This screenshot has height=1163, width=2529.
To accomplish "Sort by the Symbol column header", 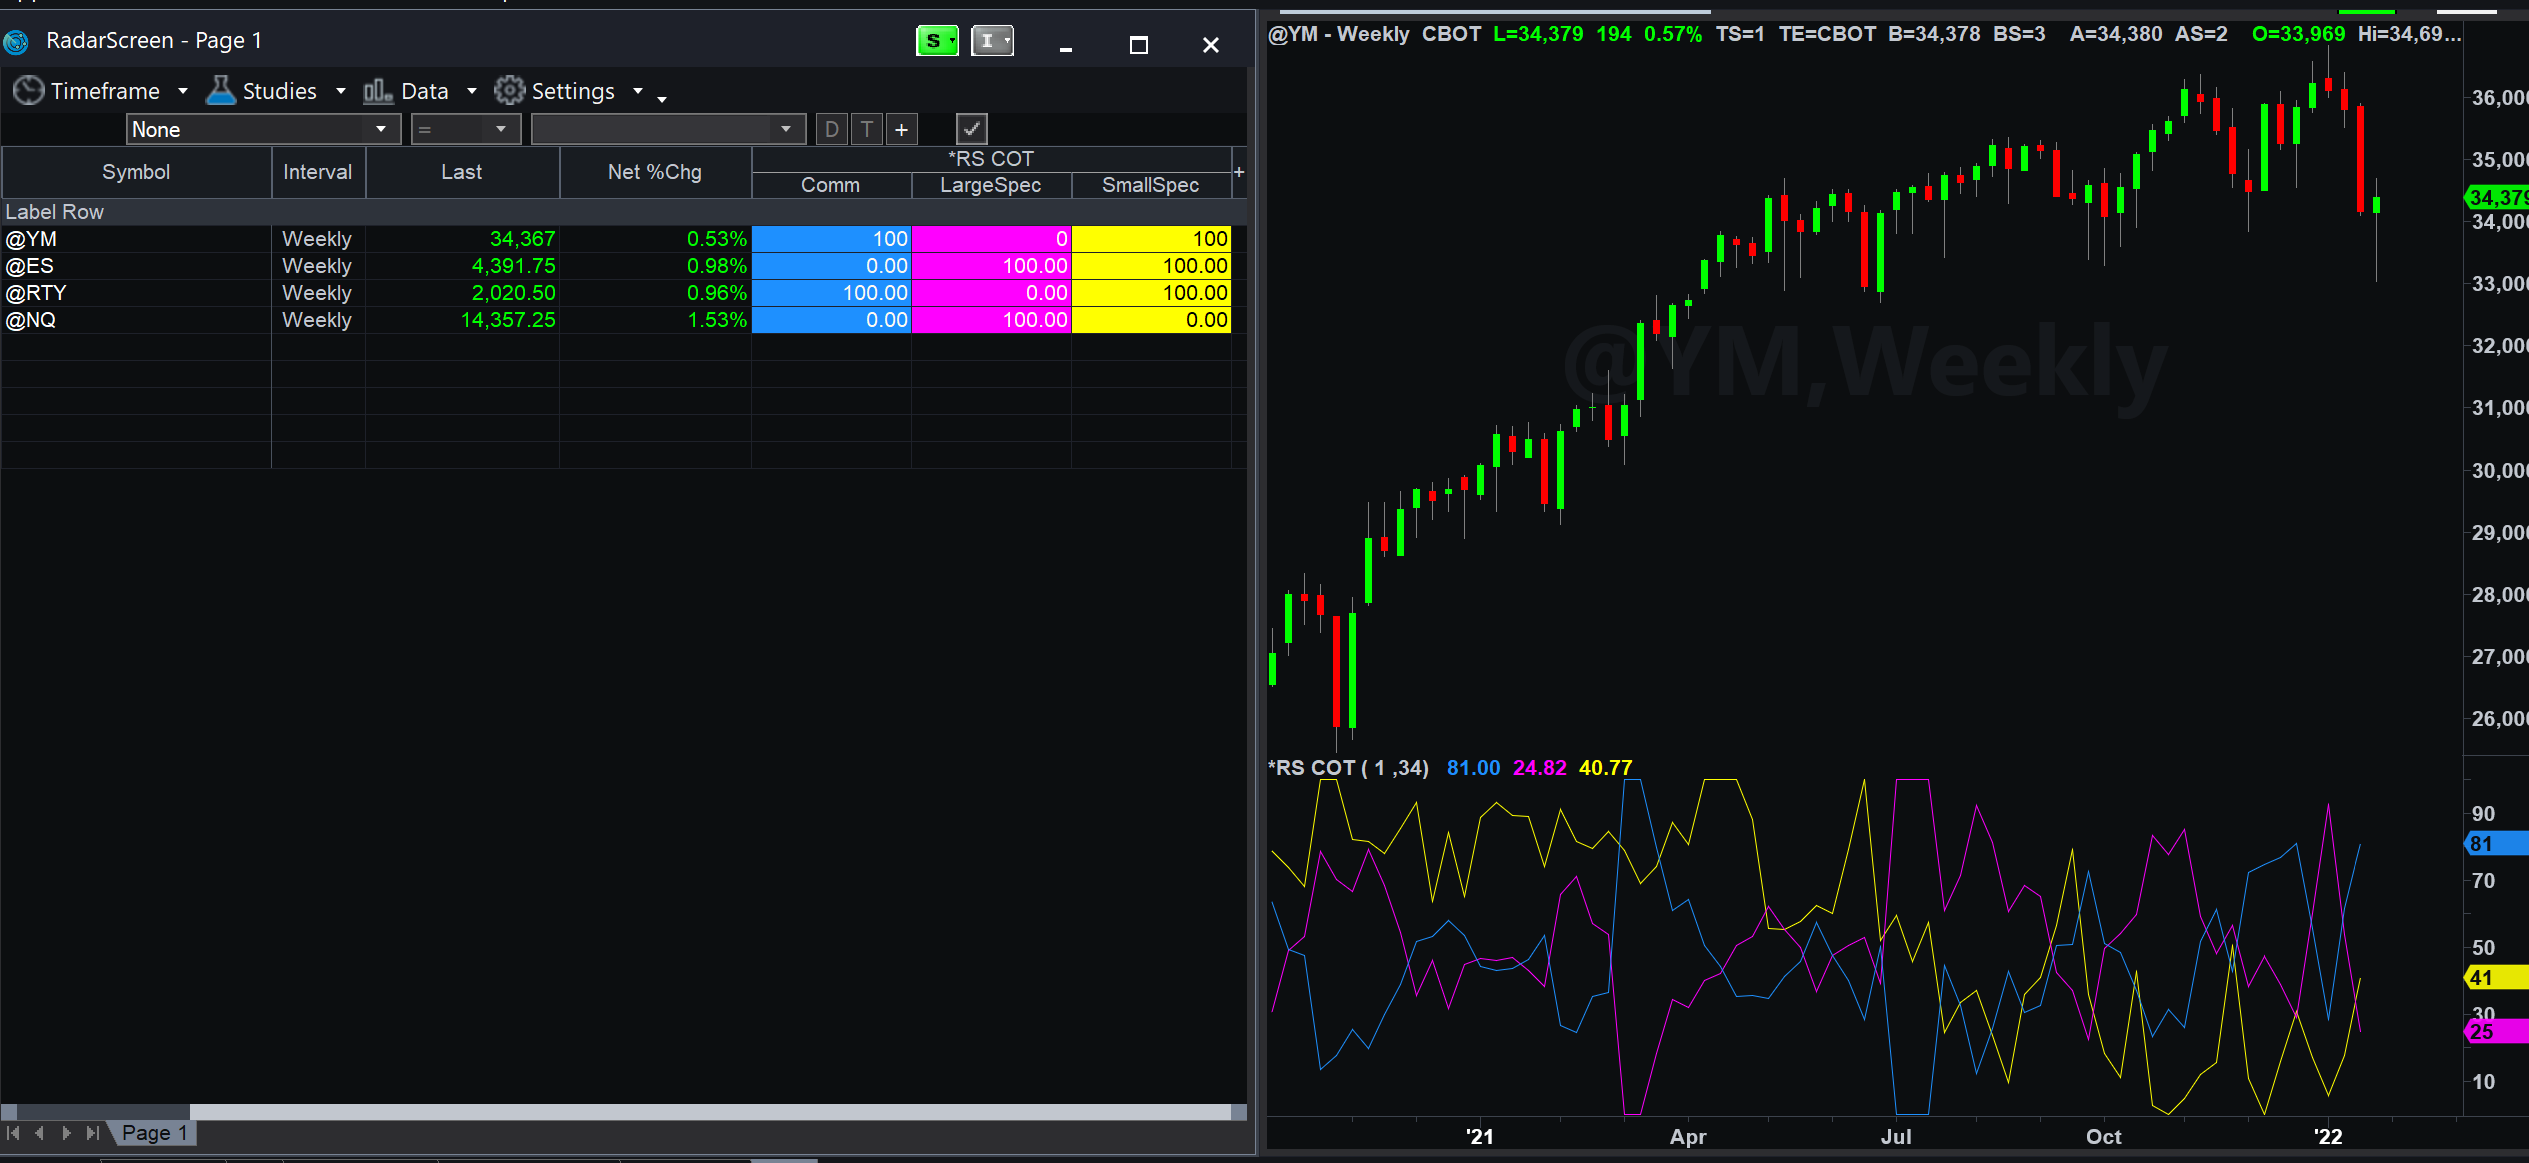I will click(136, 172).
